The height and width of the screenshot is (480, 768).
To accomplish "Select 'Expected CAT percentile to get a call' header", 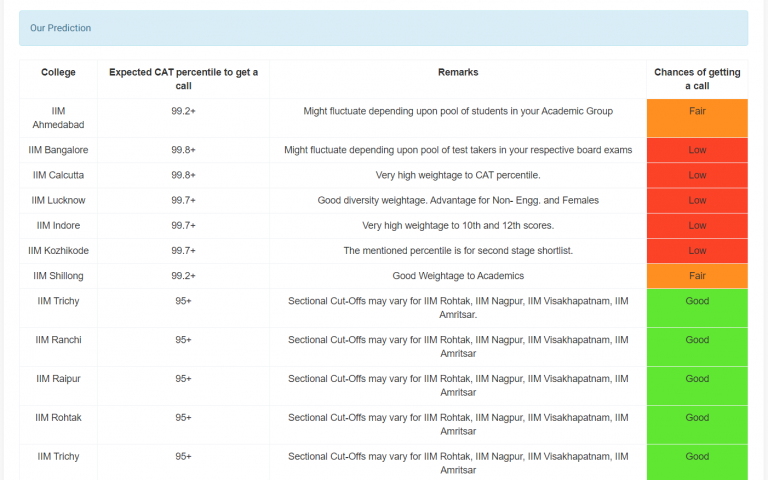I will point(183,79).
